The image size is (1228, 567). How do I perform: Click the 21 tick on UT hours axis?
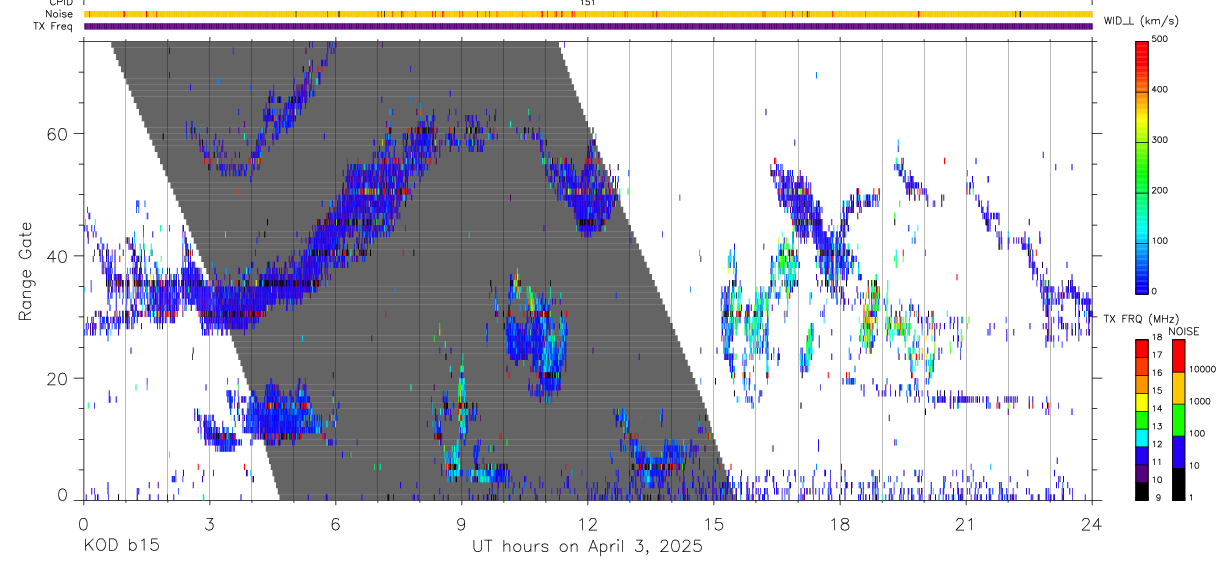click(x=966, y=524)
